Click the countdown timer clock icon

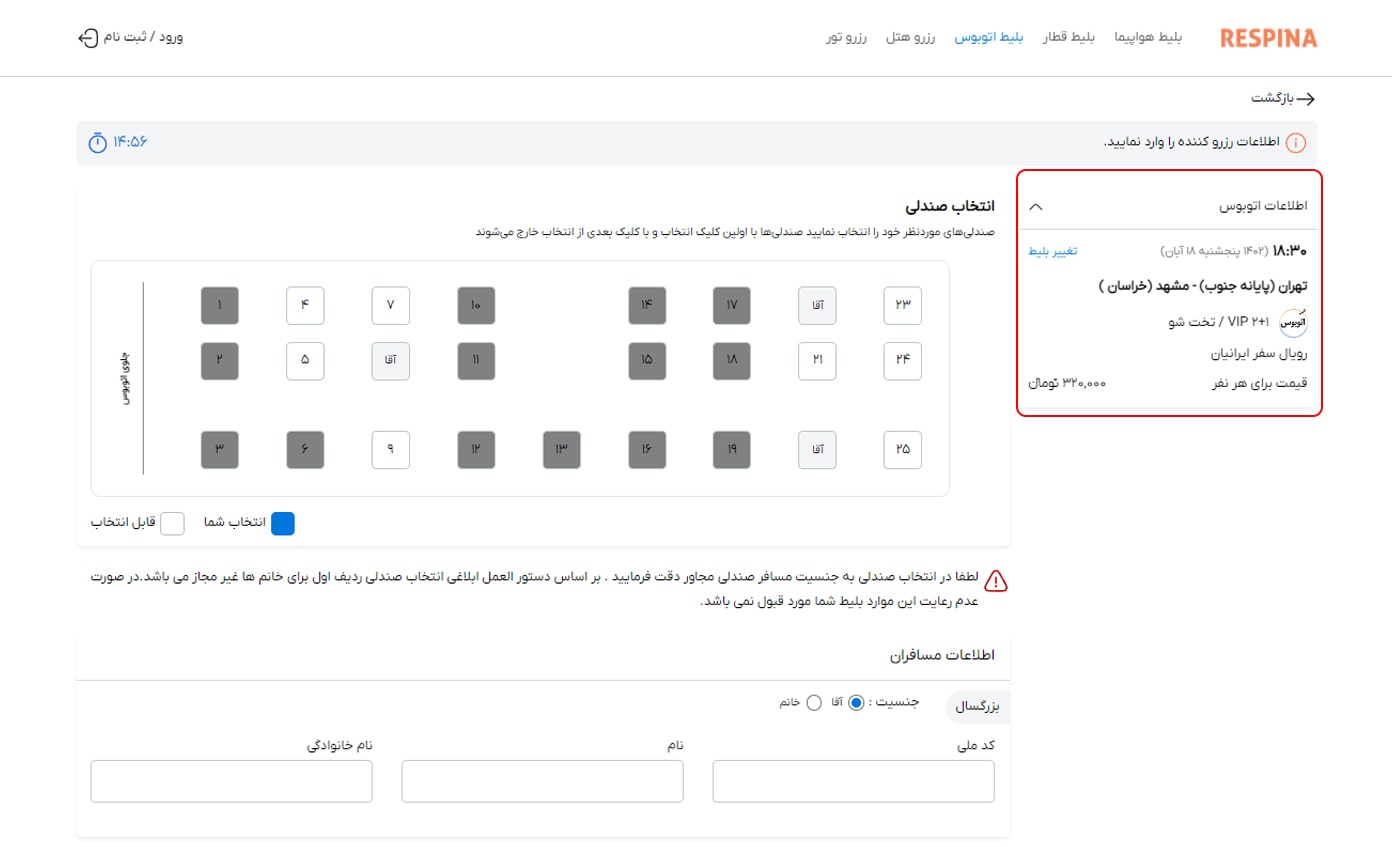point(96,143)
